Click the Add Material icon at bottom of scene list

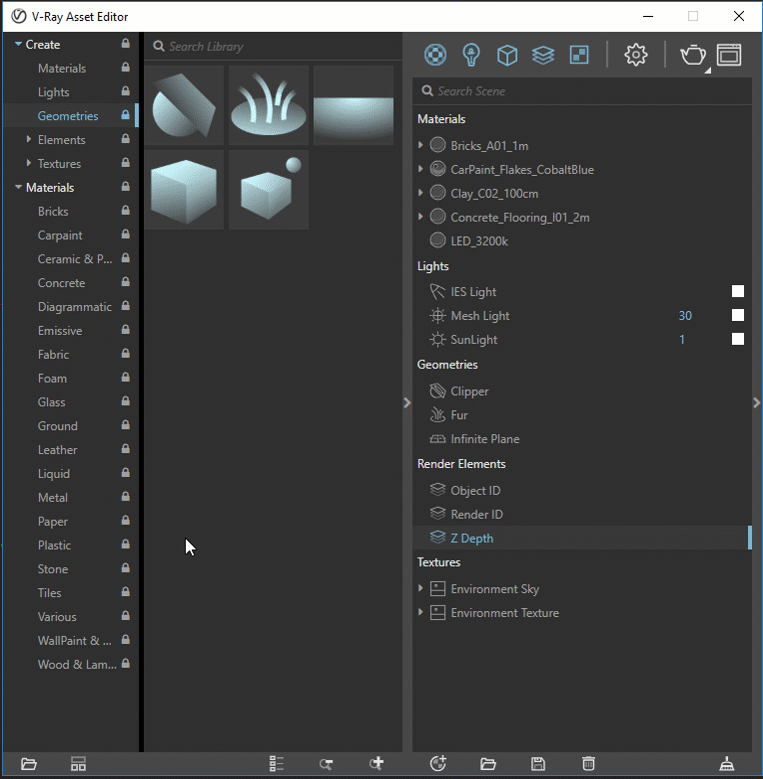438,764
